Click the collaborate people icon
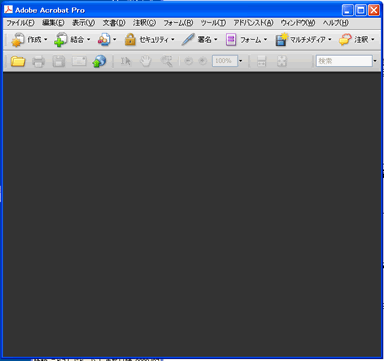 tap(104, 39)
